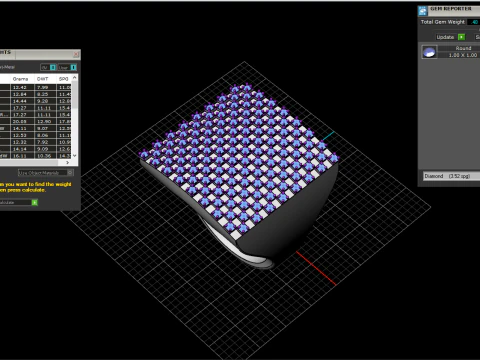Select the 12.42 grams cell
Screen dimensions: 480x360
[22, 87]
